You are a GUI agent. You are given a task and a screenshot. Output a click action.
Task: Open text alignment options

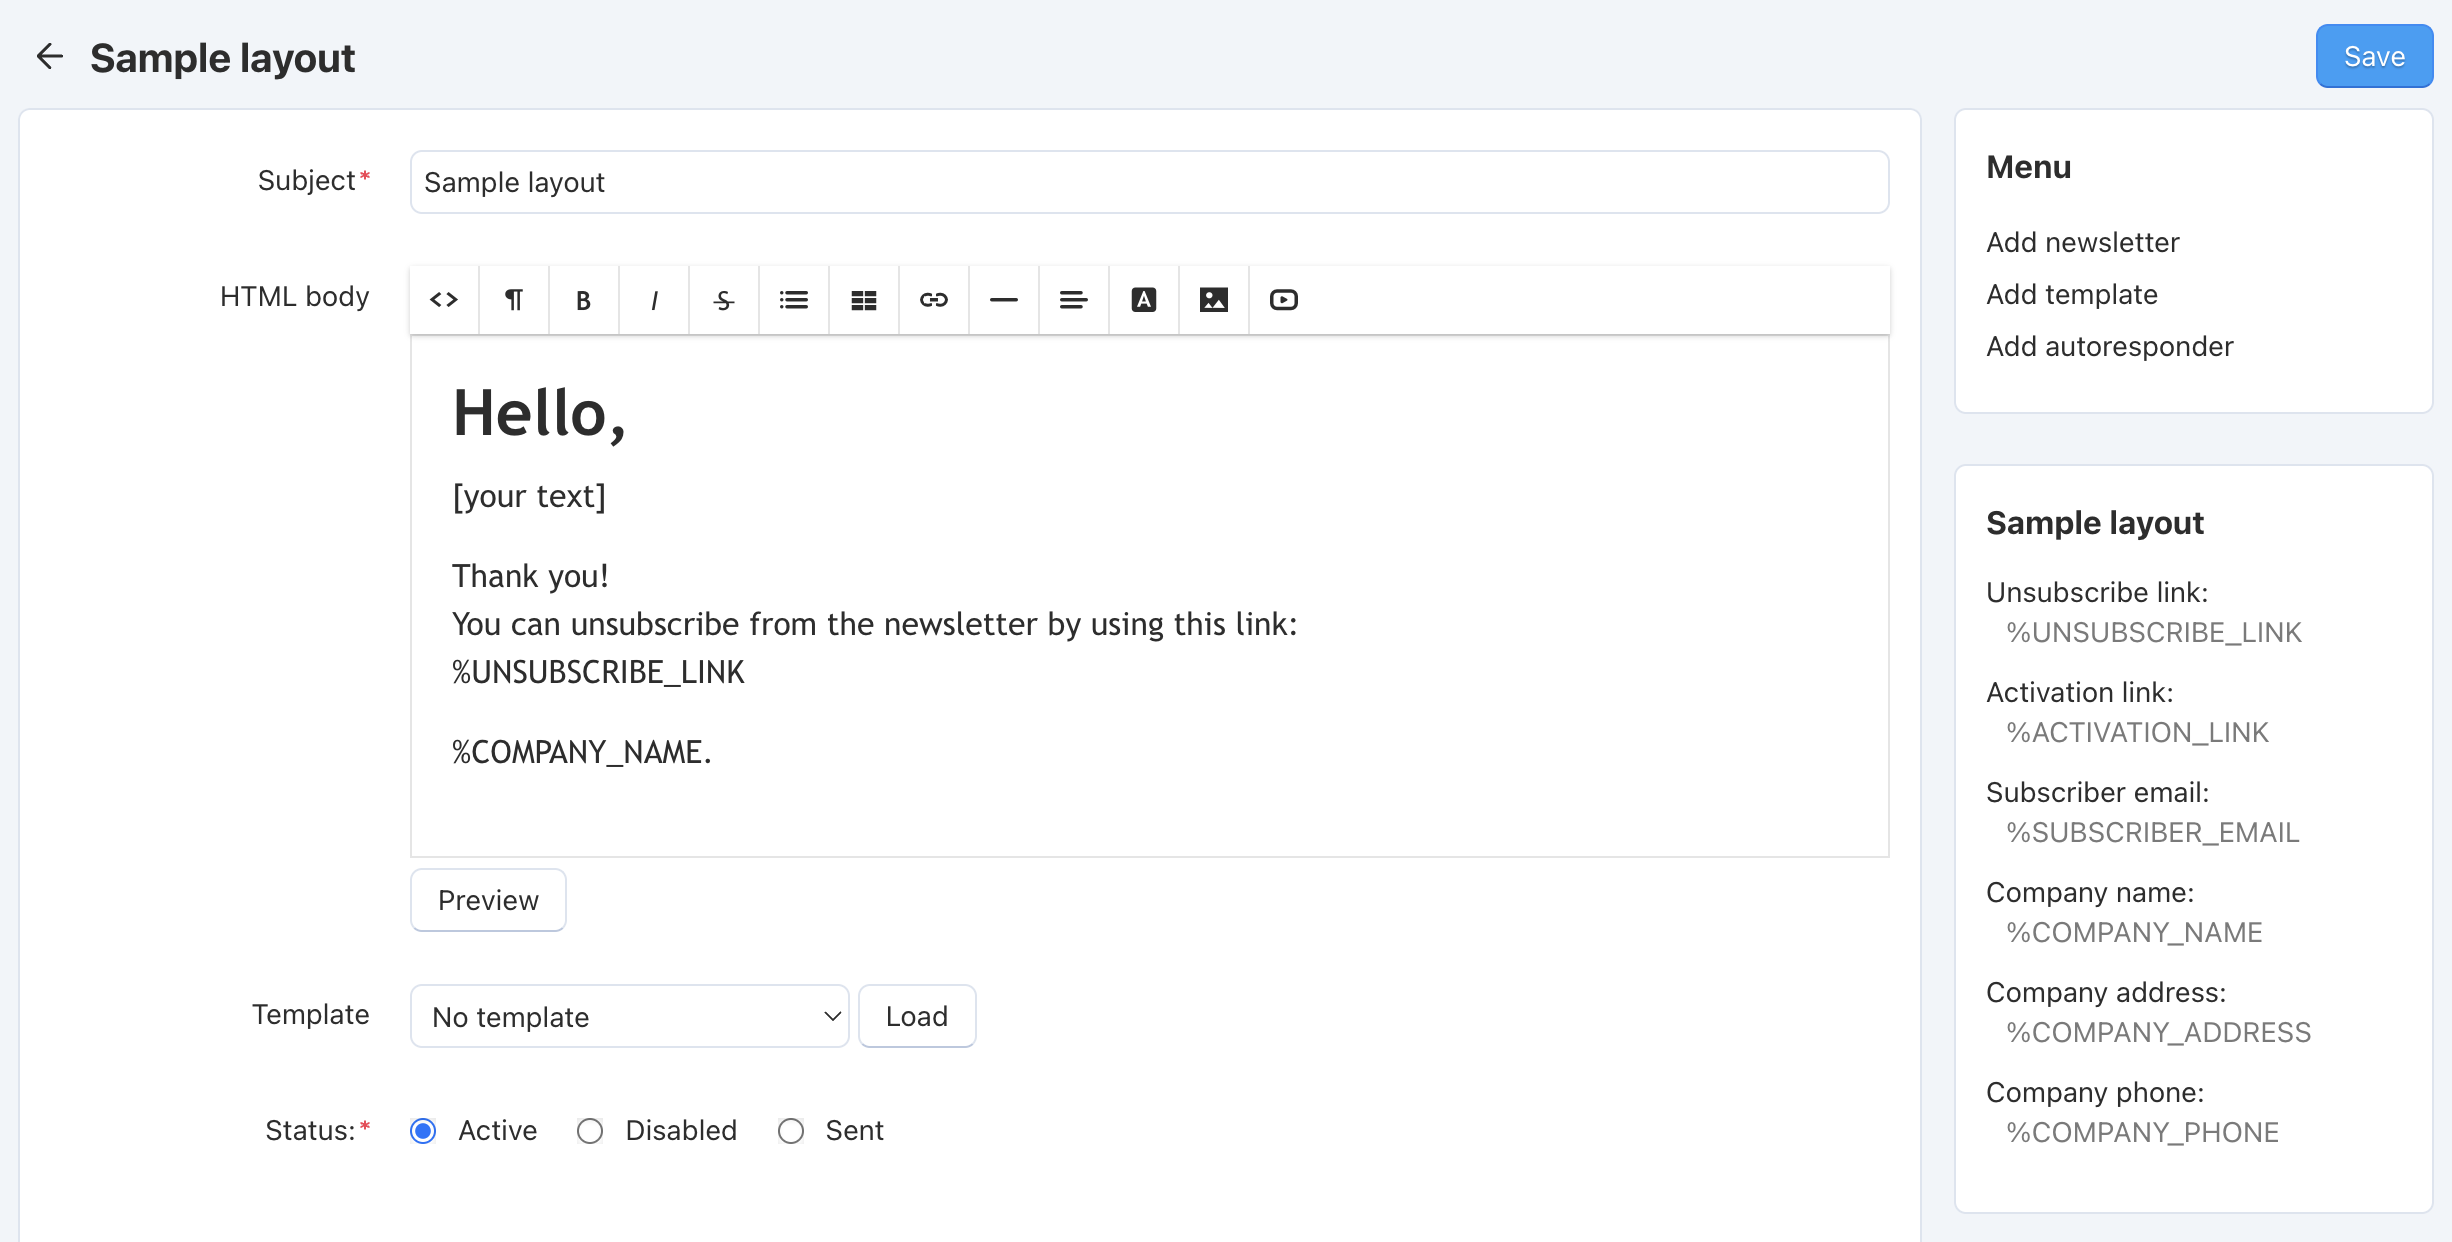click(1074, 300)
